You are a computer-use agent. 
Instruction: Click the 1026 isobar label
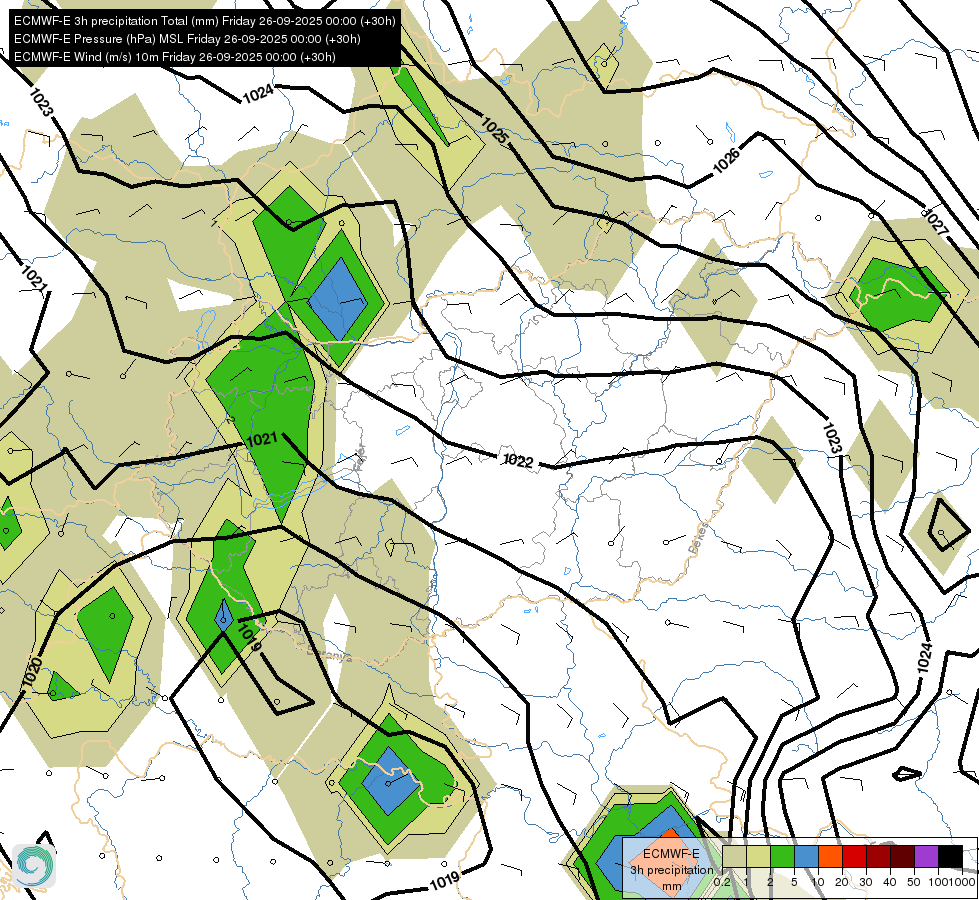point(727,161)
